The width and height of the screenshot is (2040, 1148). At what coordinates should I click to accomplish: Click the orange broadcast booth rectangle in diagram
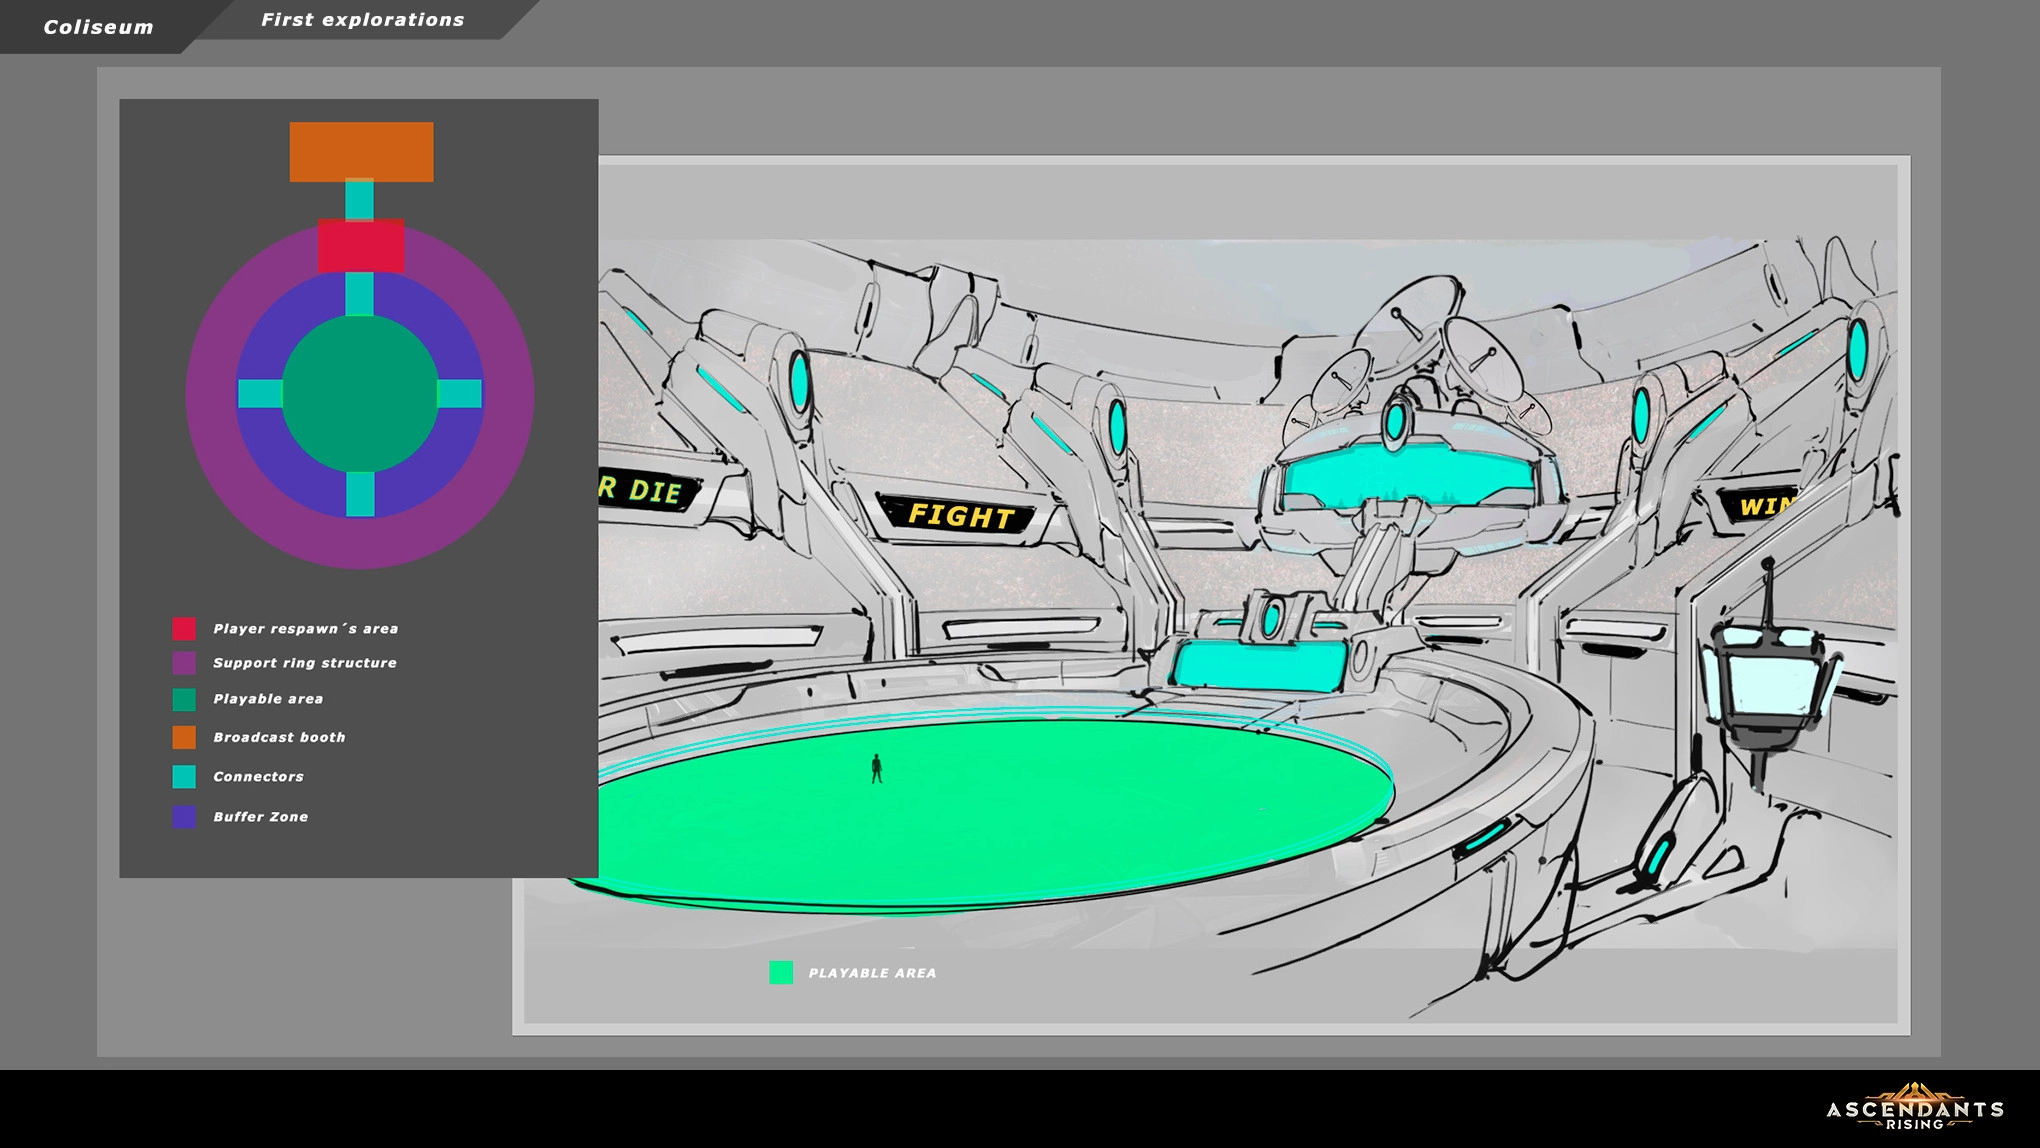pos(361,152)
